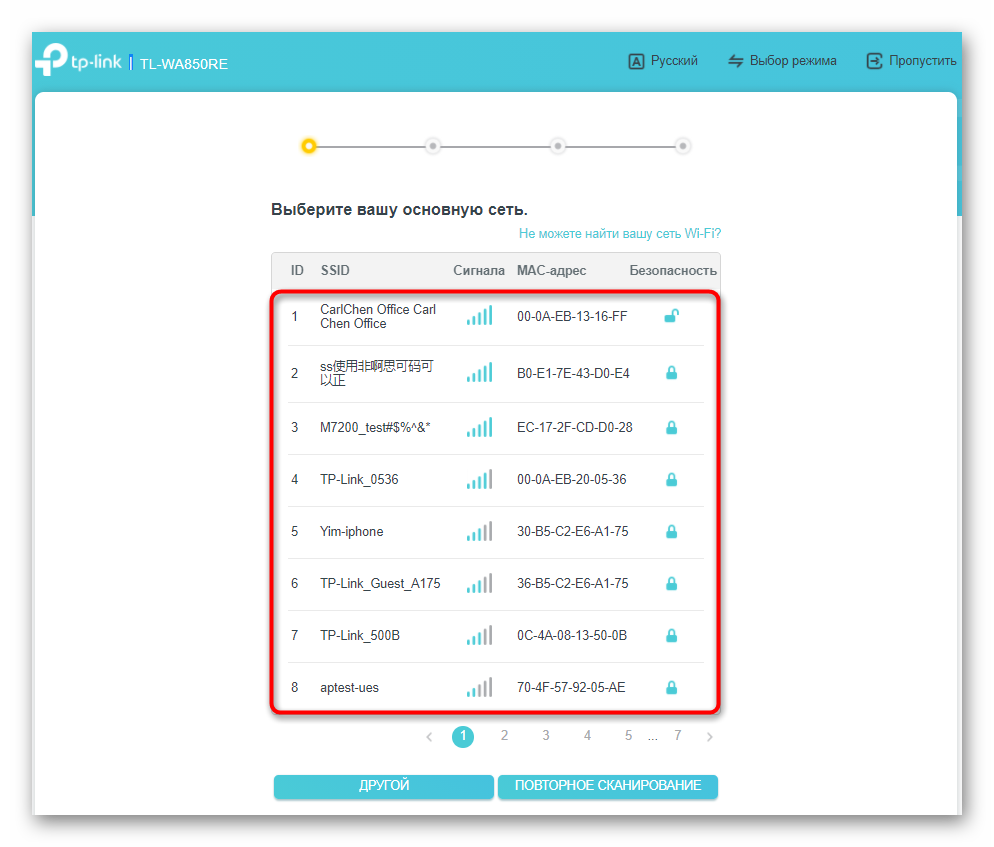Select the Yim-iphone network

click(x=496, y=532)
